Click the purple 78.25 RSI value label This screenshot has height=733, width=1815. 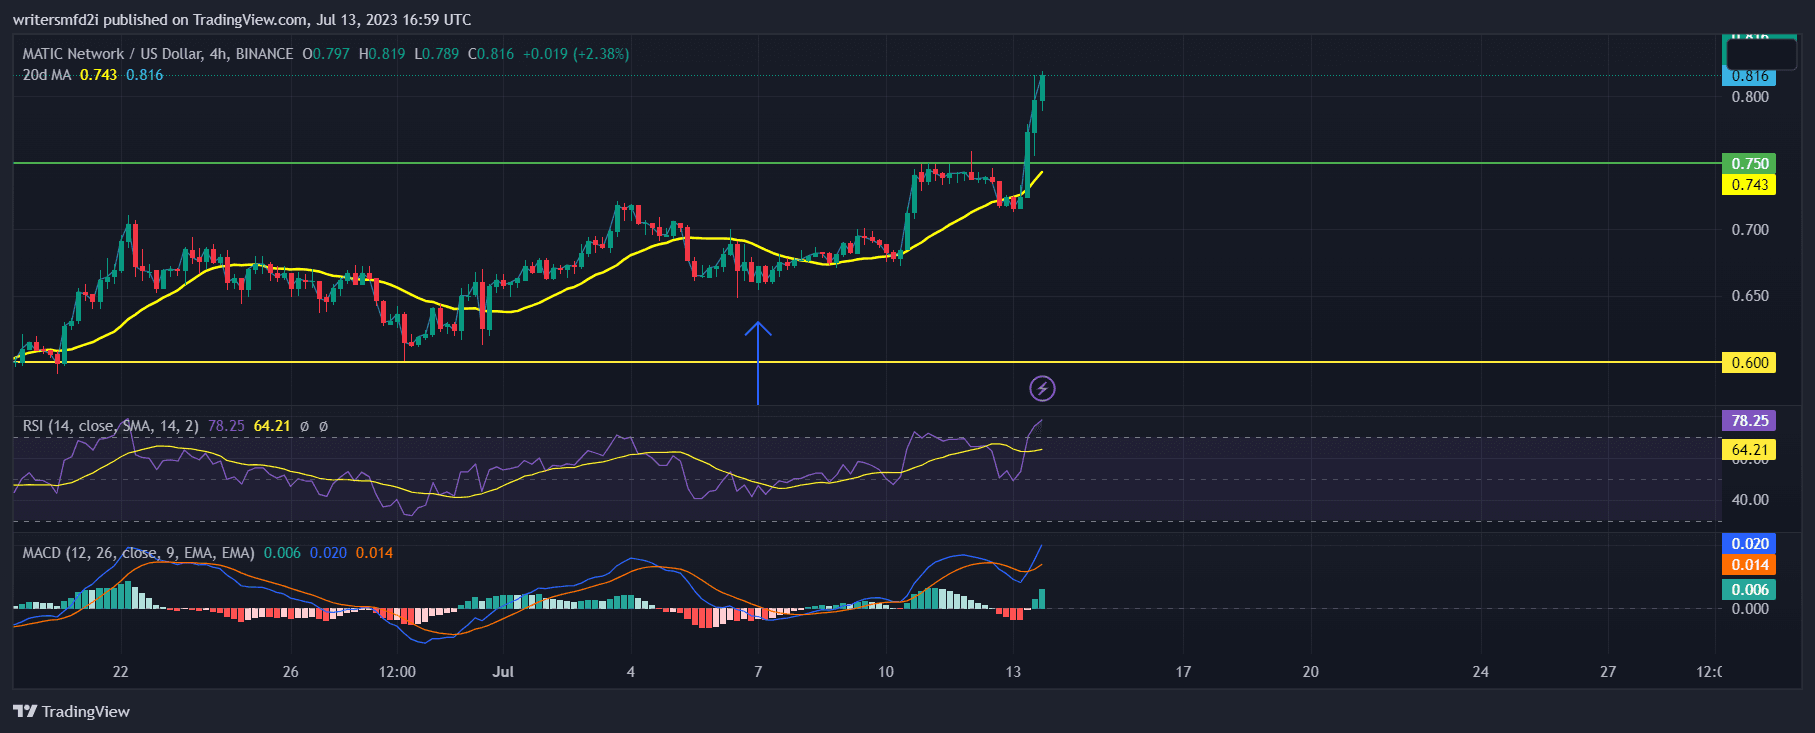[1749, 421]
